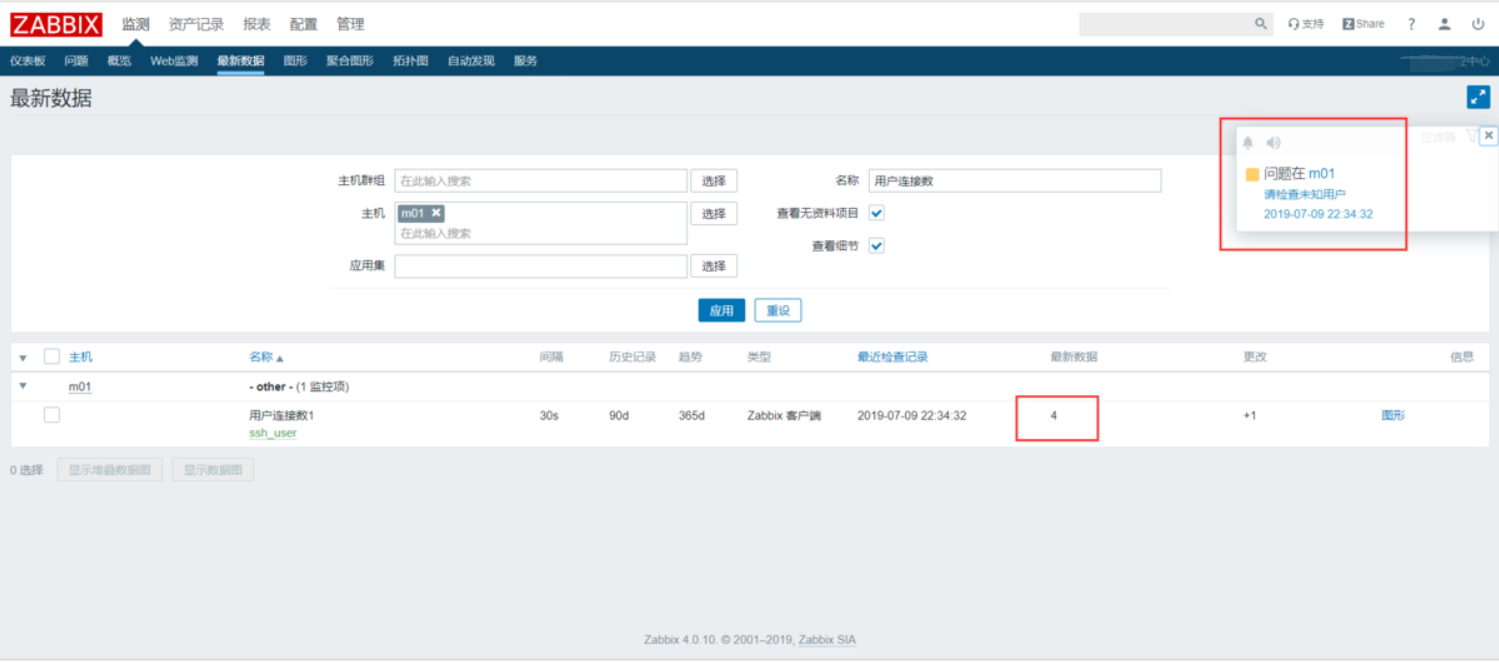This screenshot has height=662, width=1499.
Task: Open the 支持 support link
Action: (x=1306, y=24)
